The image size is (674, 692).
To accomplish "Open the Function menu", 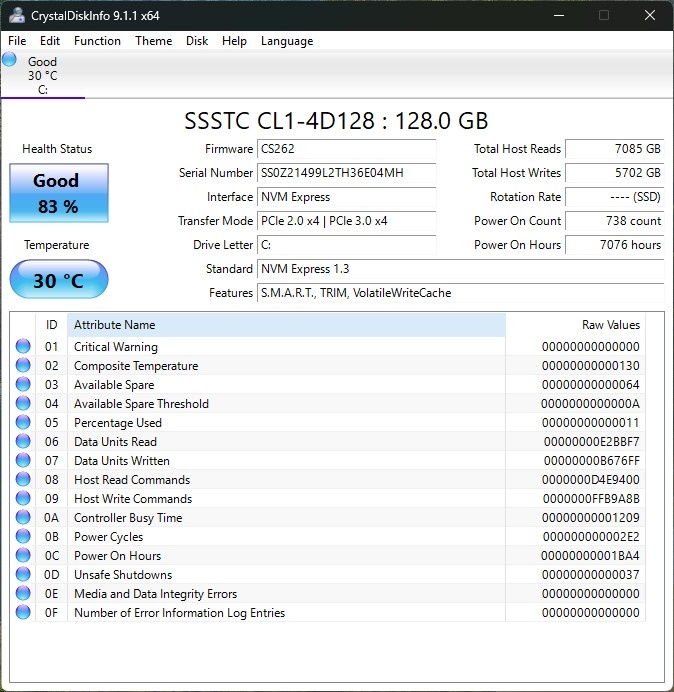I will coord(97,41).
